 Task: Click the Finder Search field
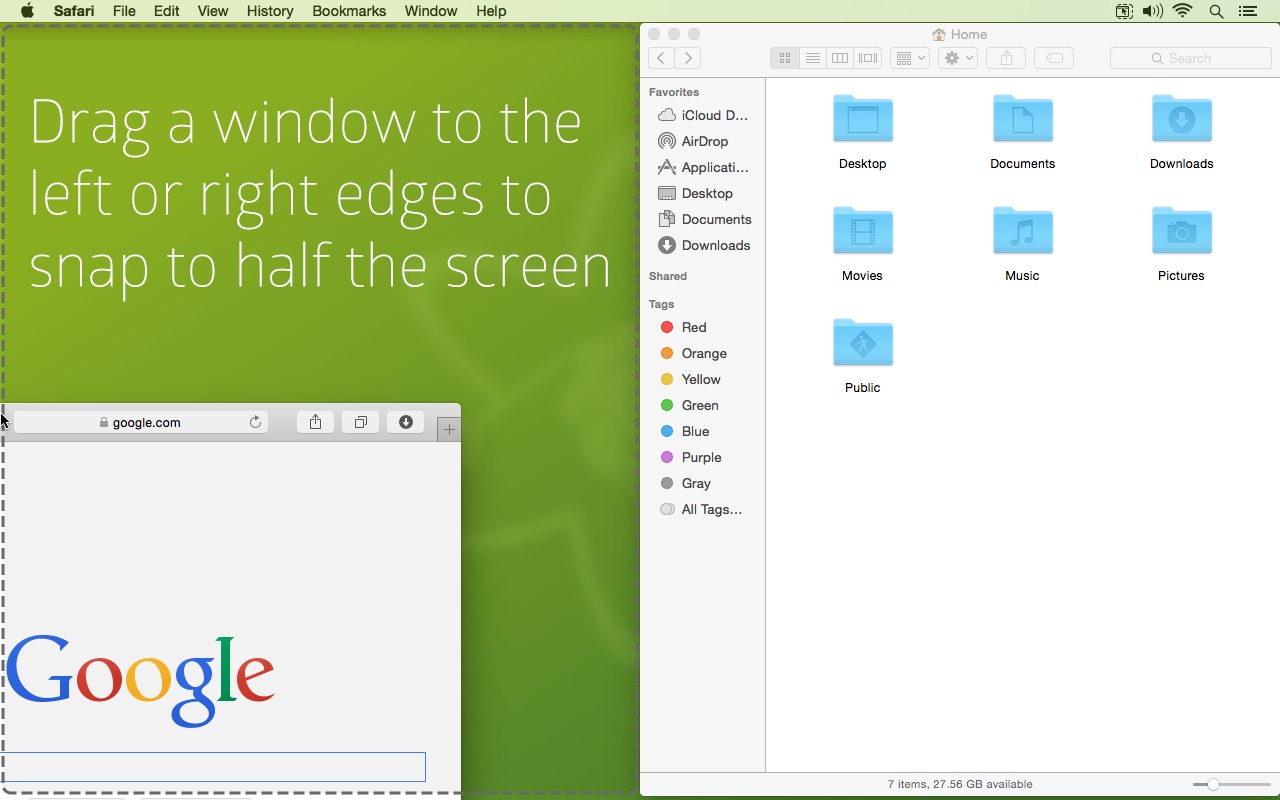[1190, 58]
